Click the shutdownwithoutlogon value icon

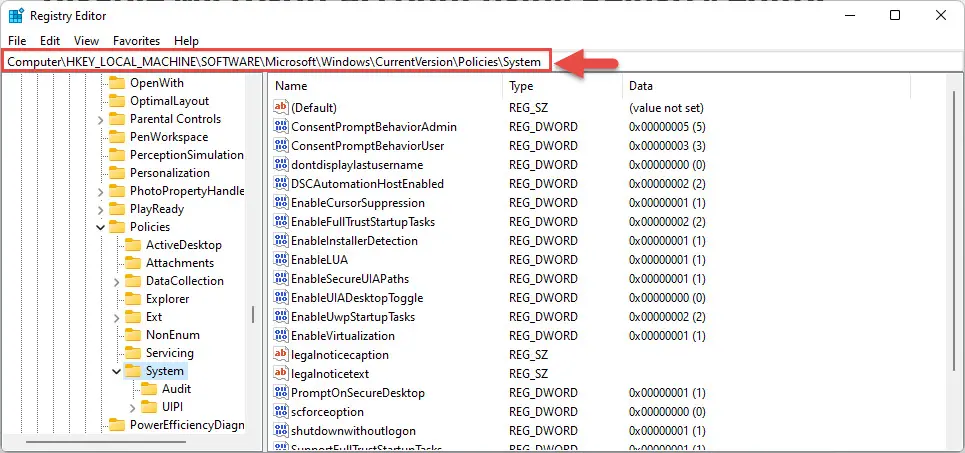(x=281, y=431)
